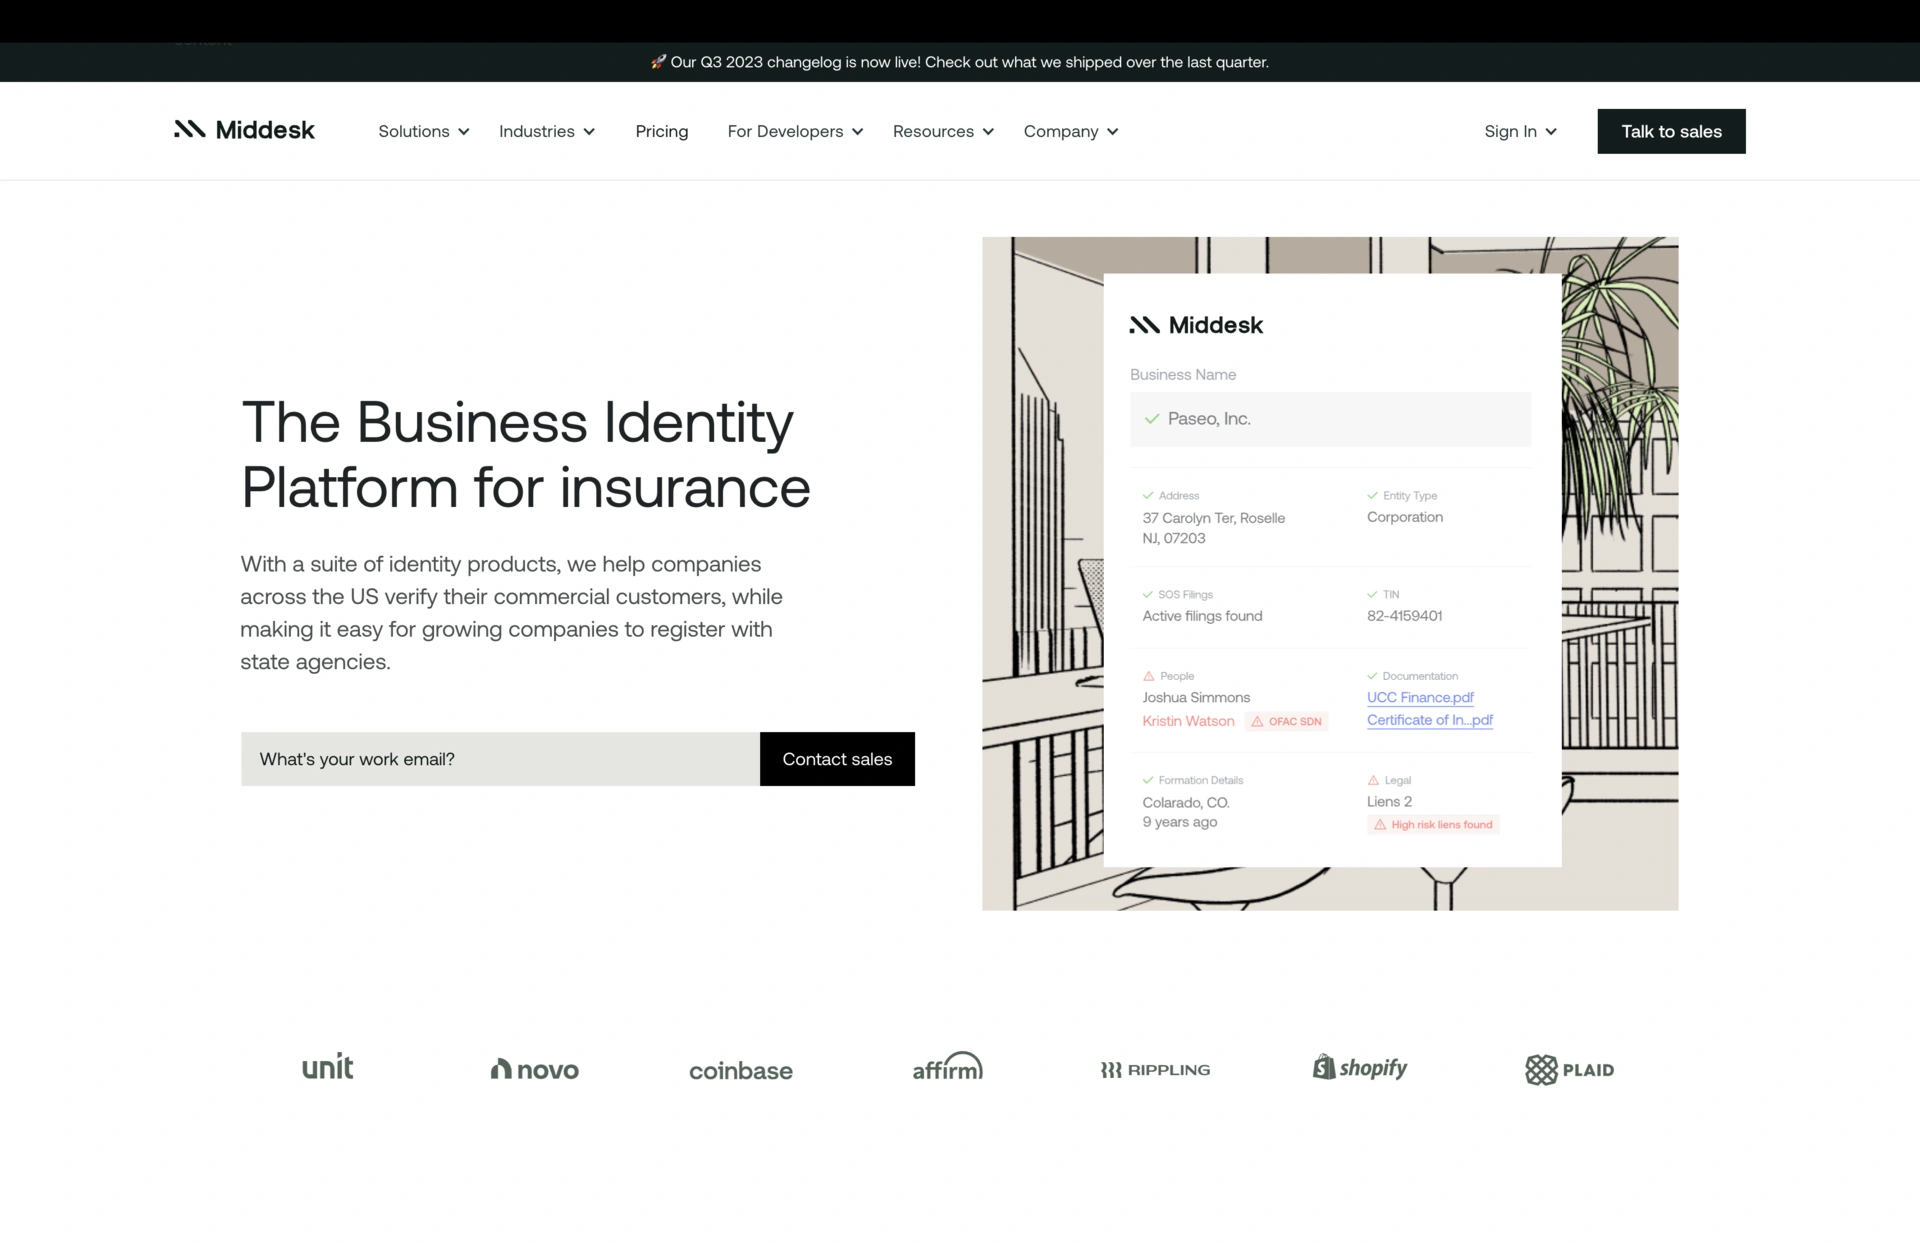This screenshot has height=1243, width=1920.
Task: Click the Plaid logo
Action: click(x=1569, y=1069)
